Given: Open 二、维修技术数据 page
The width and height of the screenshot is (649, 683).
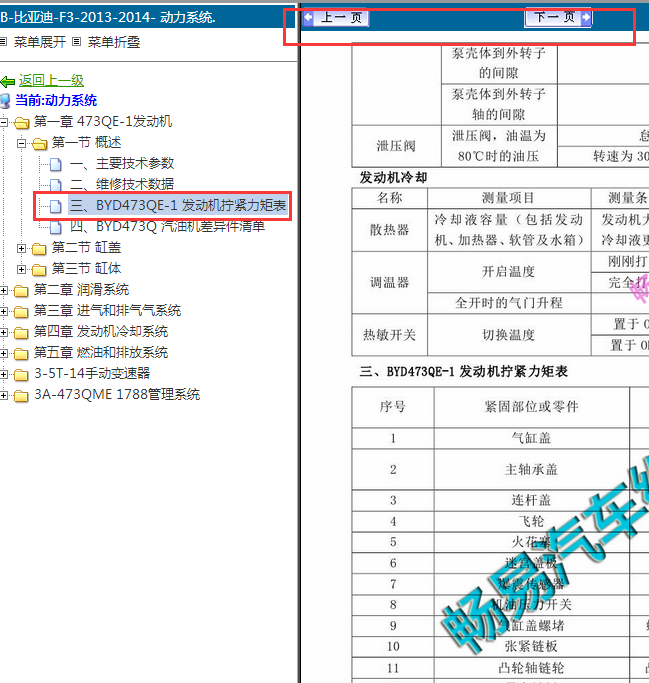Looking at the screenshot, I should coord(122,184).
